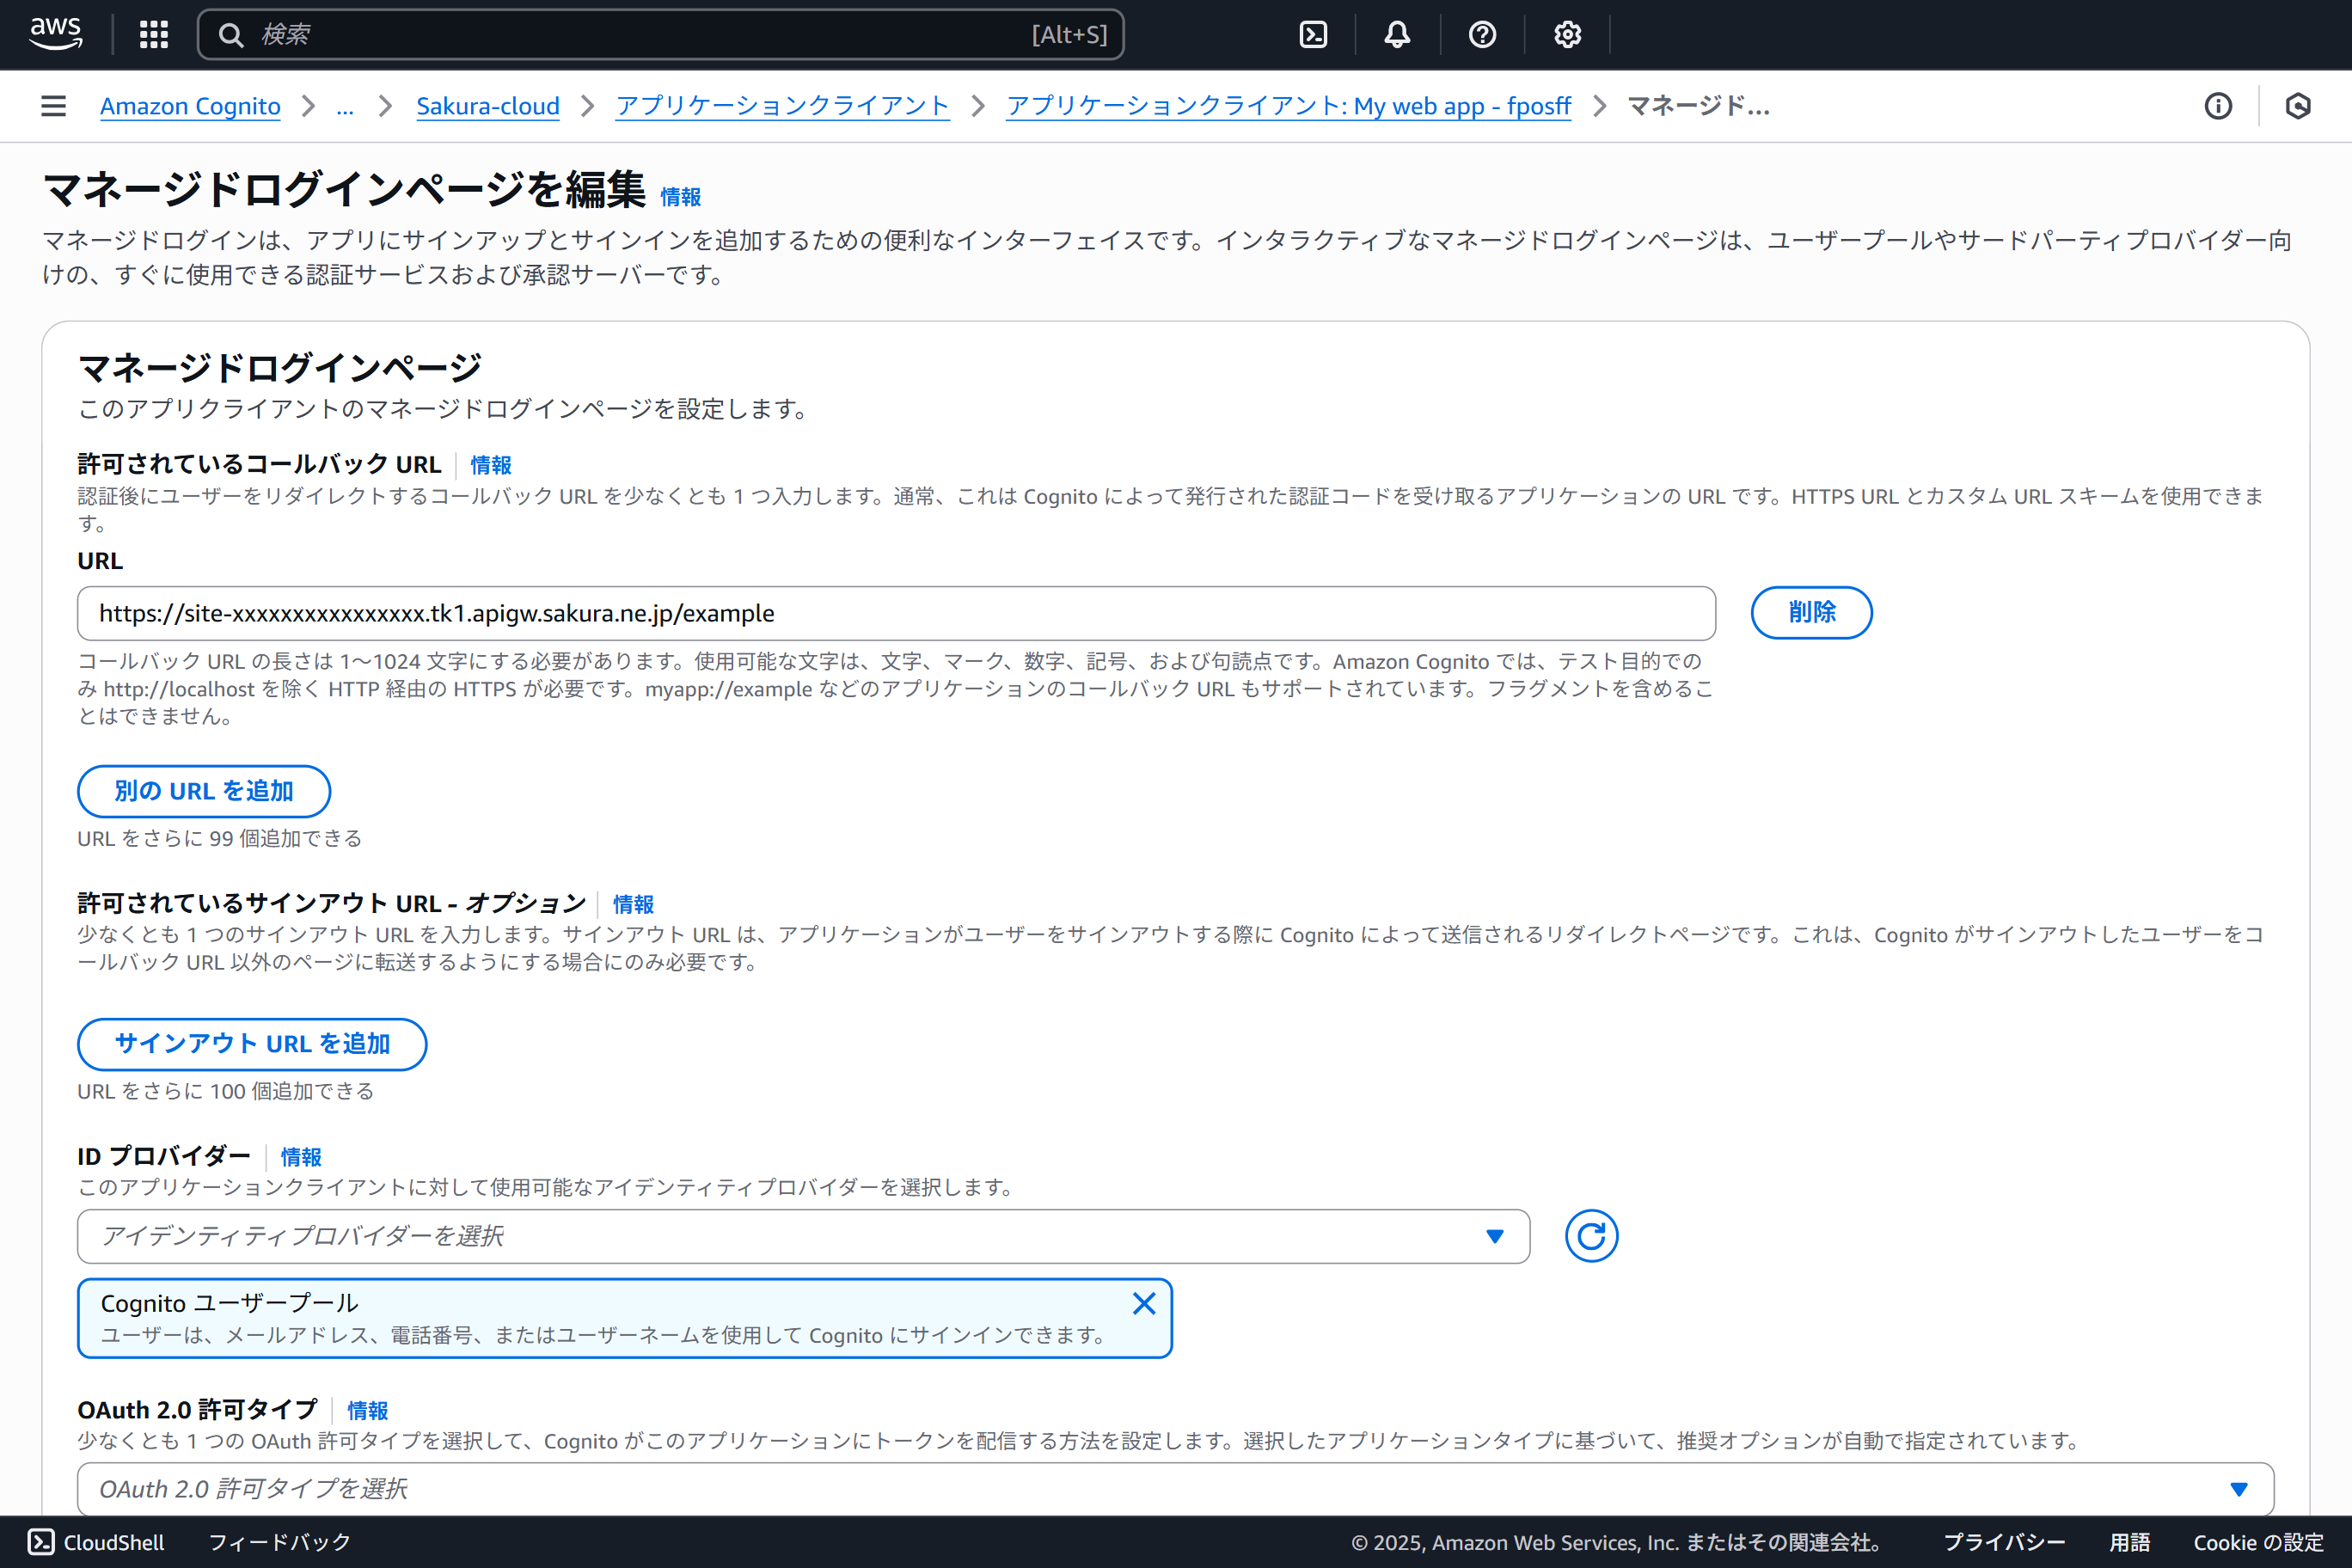Open the プライバシー footer link
Image resolution: width=2352 pixels, height=1568 pixels.
click(x=2004, y=1542)
